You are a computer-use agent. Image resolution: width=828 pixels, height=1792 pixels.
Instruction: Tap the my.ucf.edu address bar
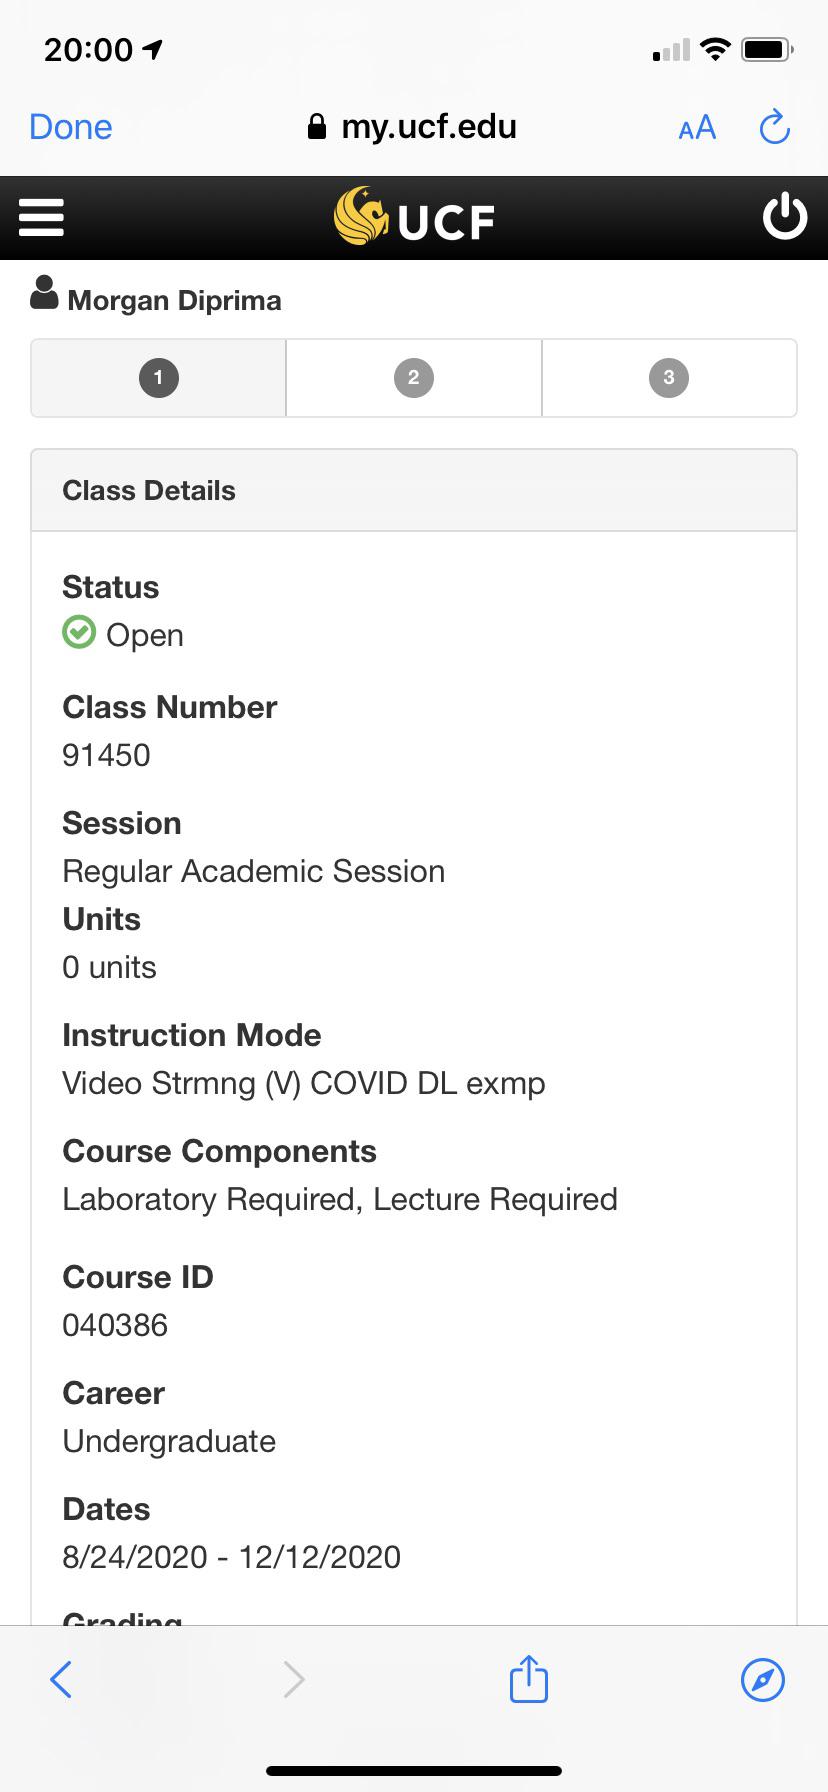coord(429,126)
